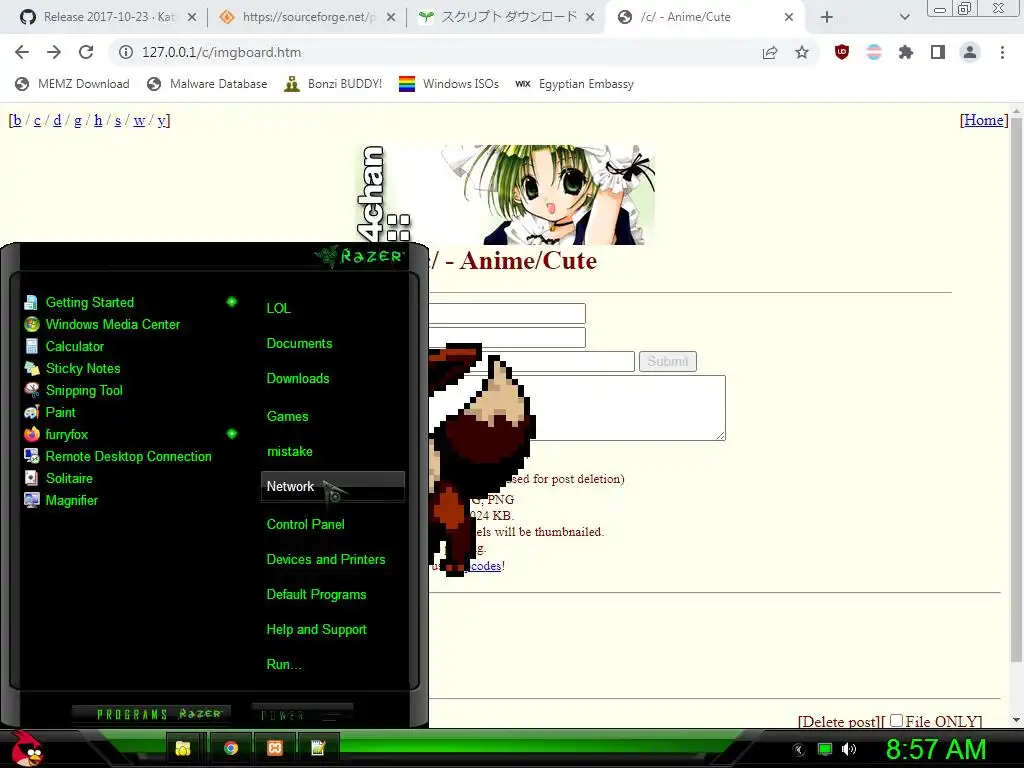The image size is (1024, 768).
Task: Go to the /b/ board link
Action: [x=17, y=120]
